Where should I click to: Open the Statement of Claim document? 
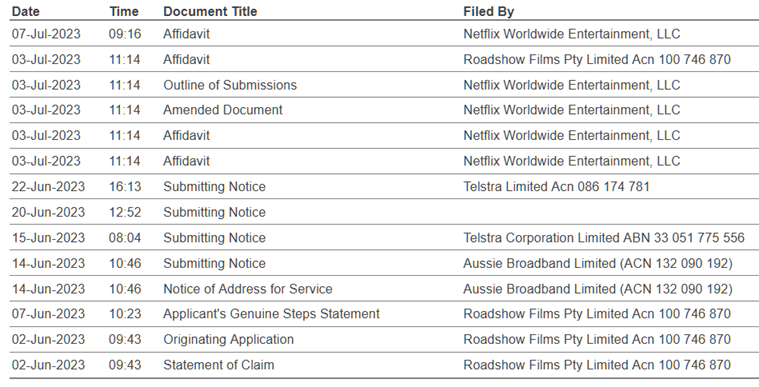[218, 365]
